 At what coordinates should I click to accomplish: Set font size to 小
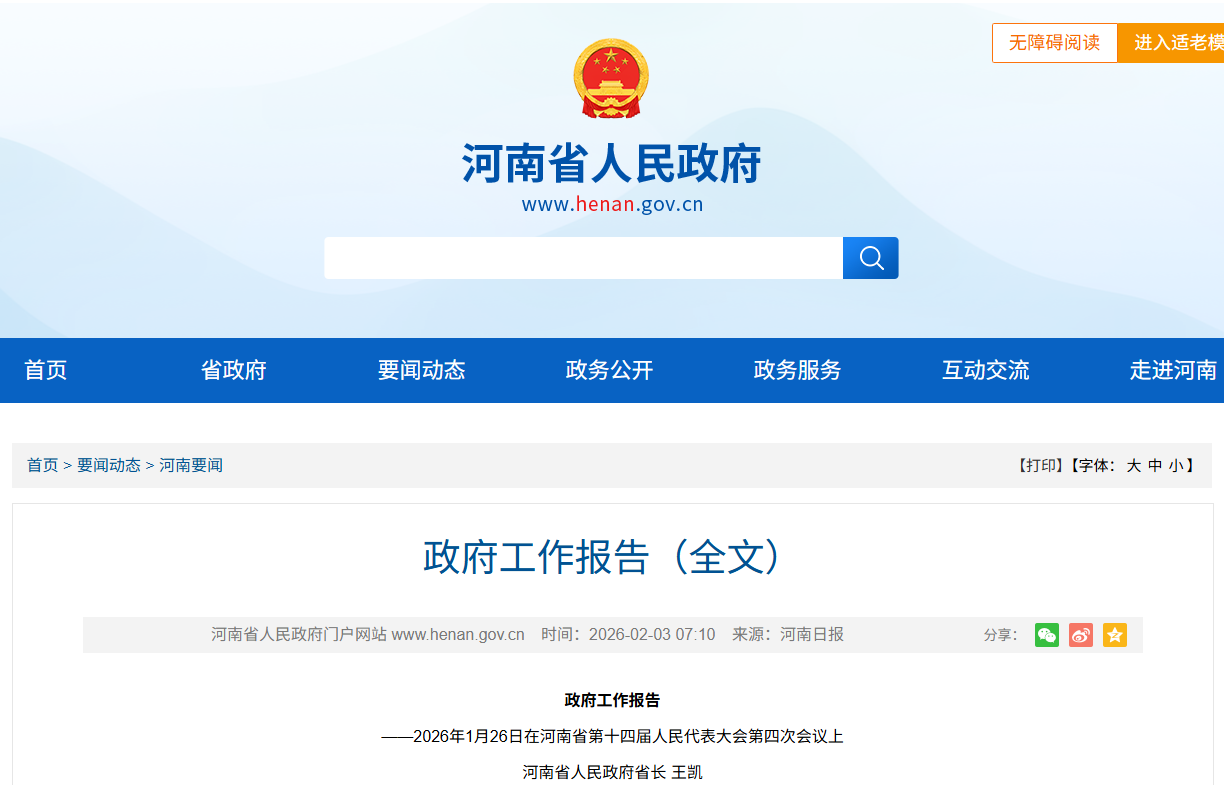(1176, 465)
